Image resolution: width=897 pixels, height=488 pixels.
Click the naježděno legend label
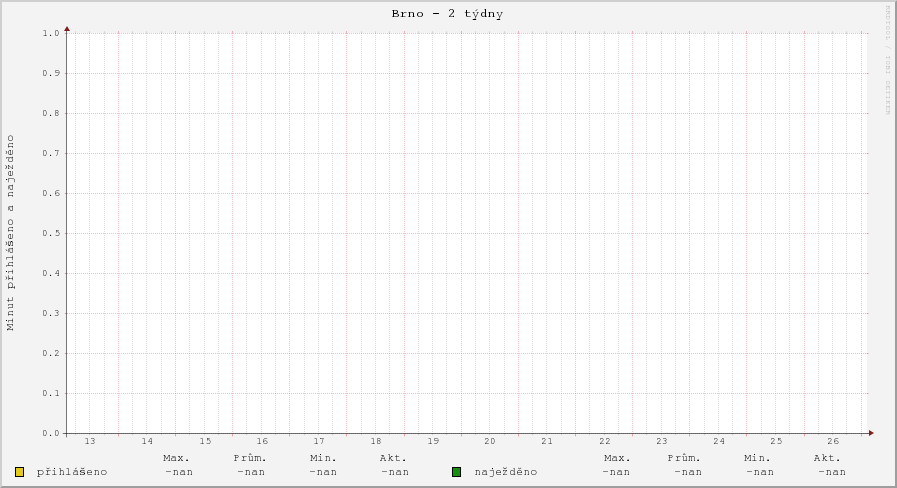tap(505, 472)
